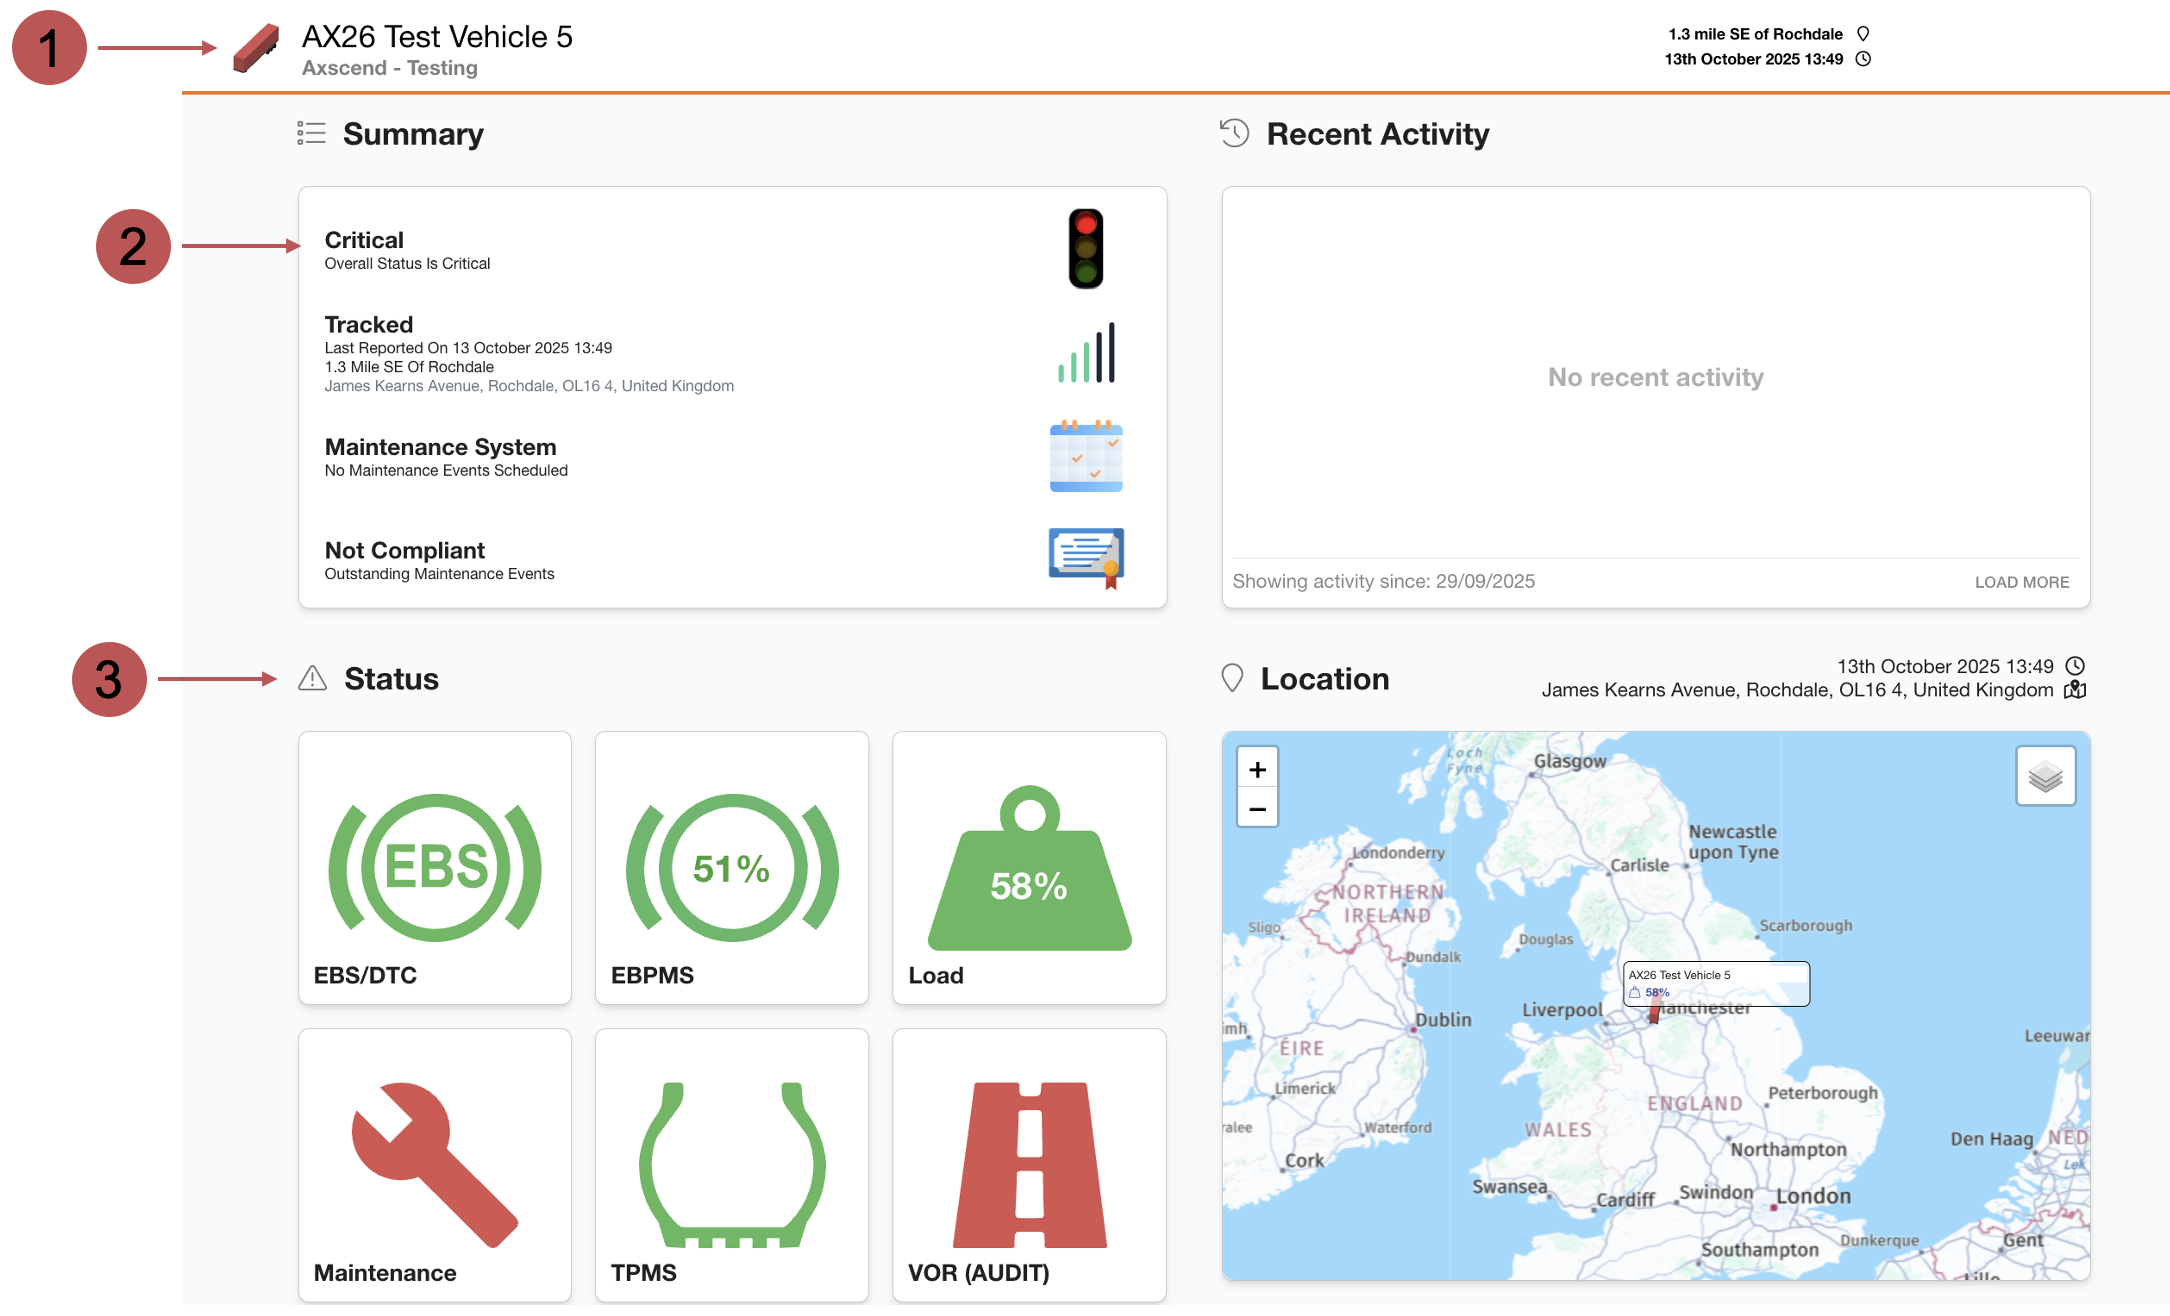This screenshot has height=1316, width=2170.
Task: Click the AX26 Test Vehicle 5 title
Action: 437,37
